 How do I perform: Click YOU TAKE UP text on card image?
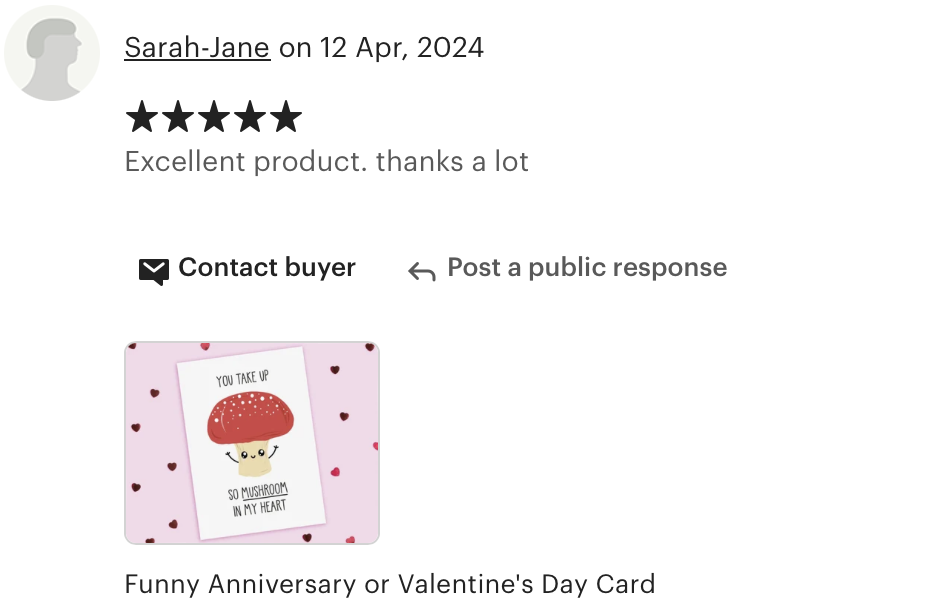point(243,378)
